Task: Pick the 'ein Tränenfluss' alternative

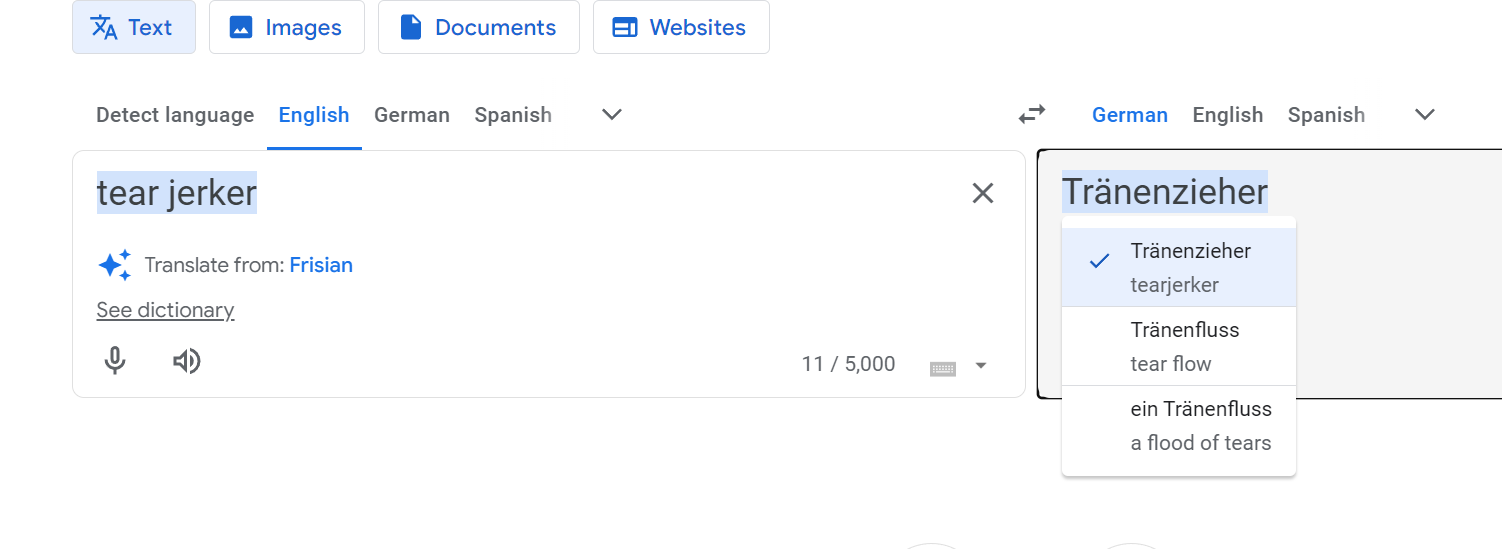Action: pos(1179,425)
